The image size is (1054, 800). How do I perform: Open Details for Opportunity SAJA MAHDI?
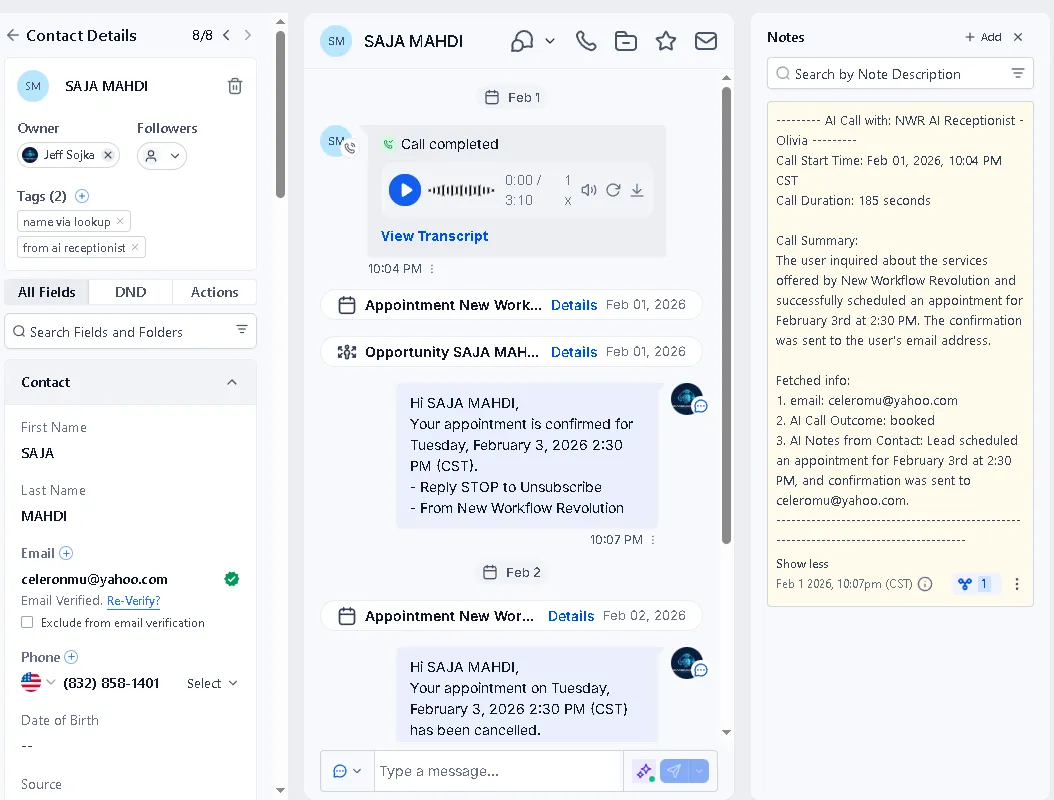pyautogui.click(x=573, y=352)
